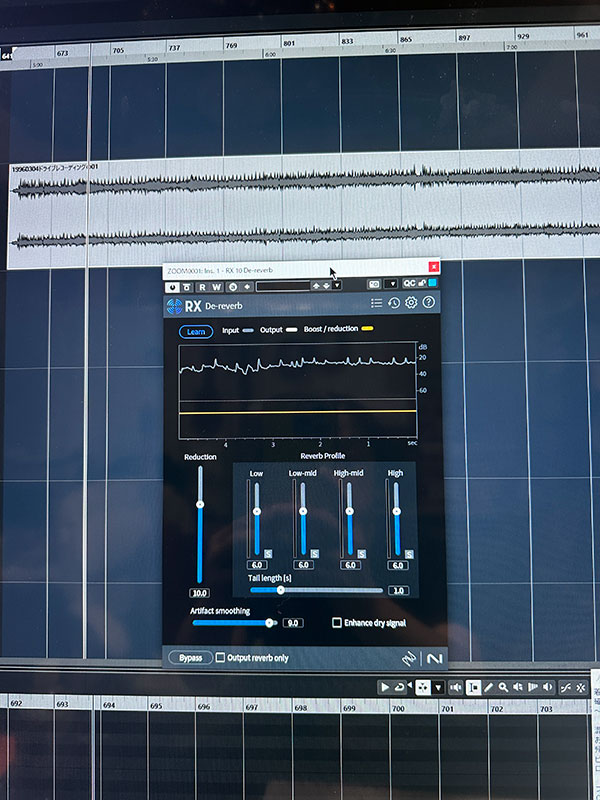The width and height of the screenshot is (600, 800).
Task: Click the RX De-reverb logo icon
Action: pyautogui.click(x=174, y=306)
